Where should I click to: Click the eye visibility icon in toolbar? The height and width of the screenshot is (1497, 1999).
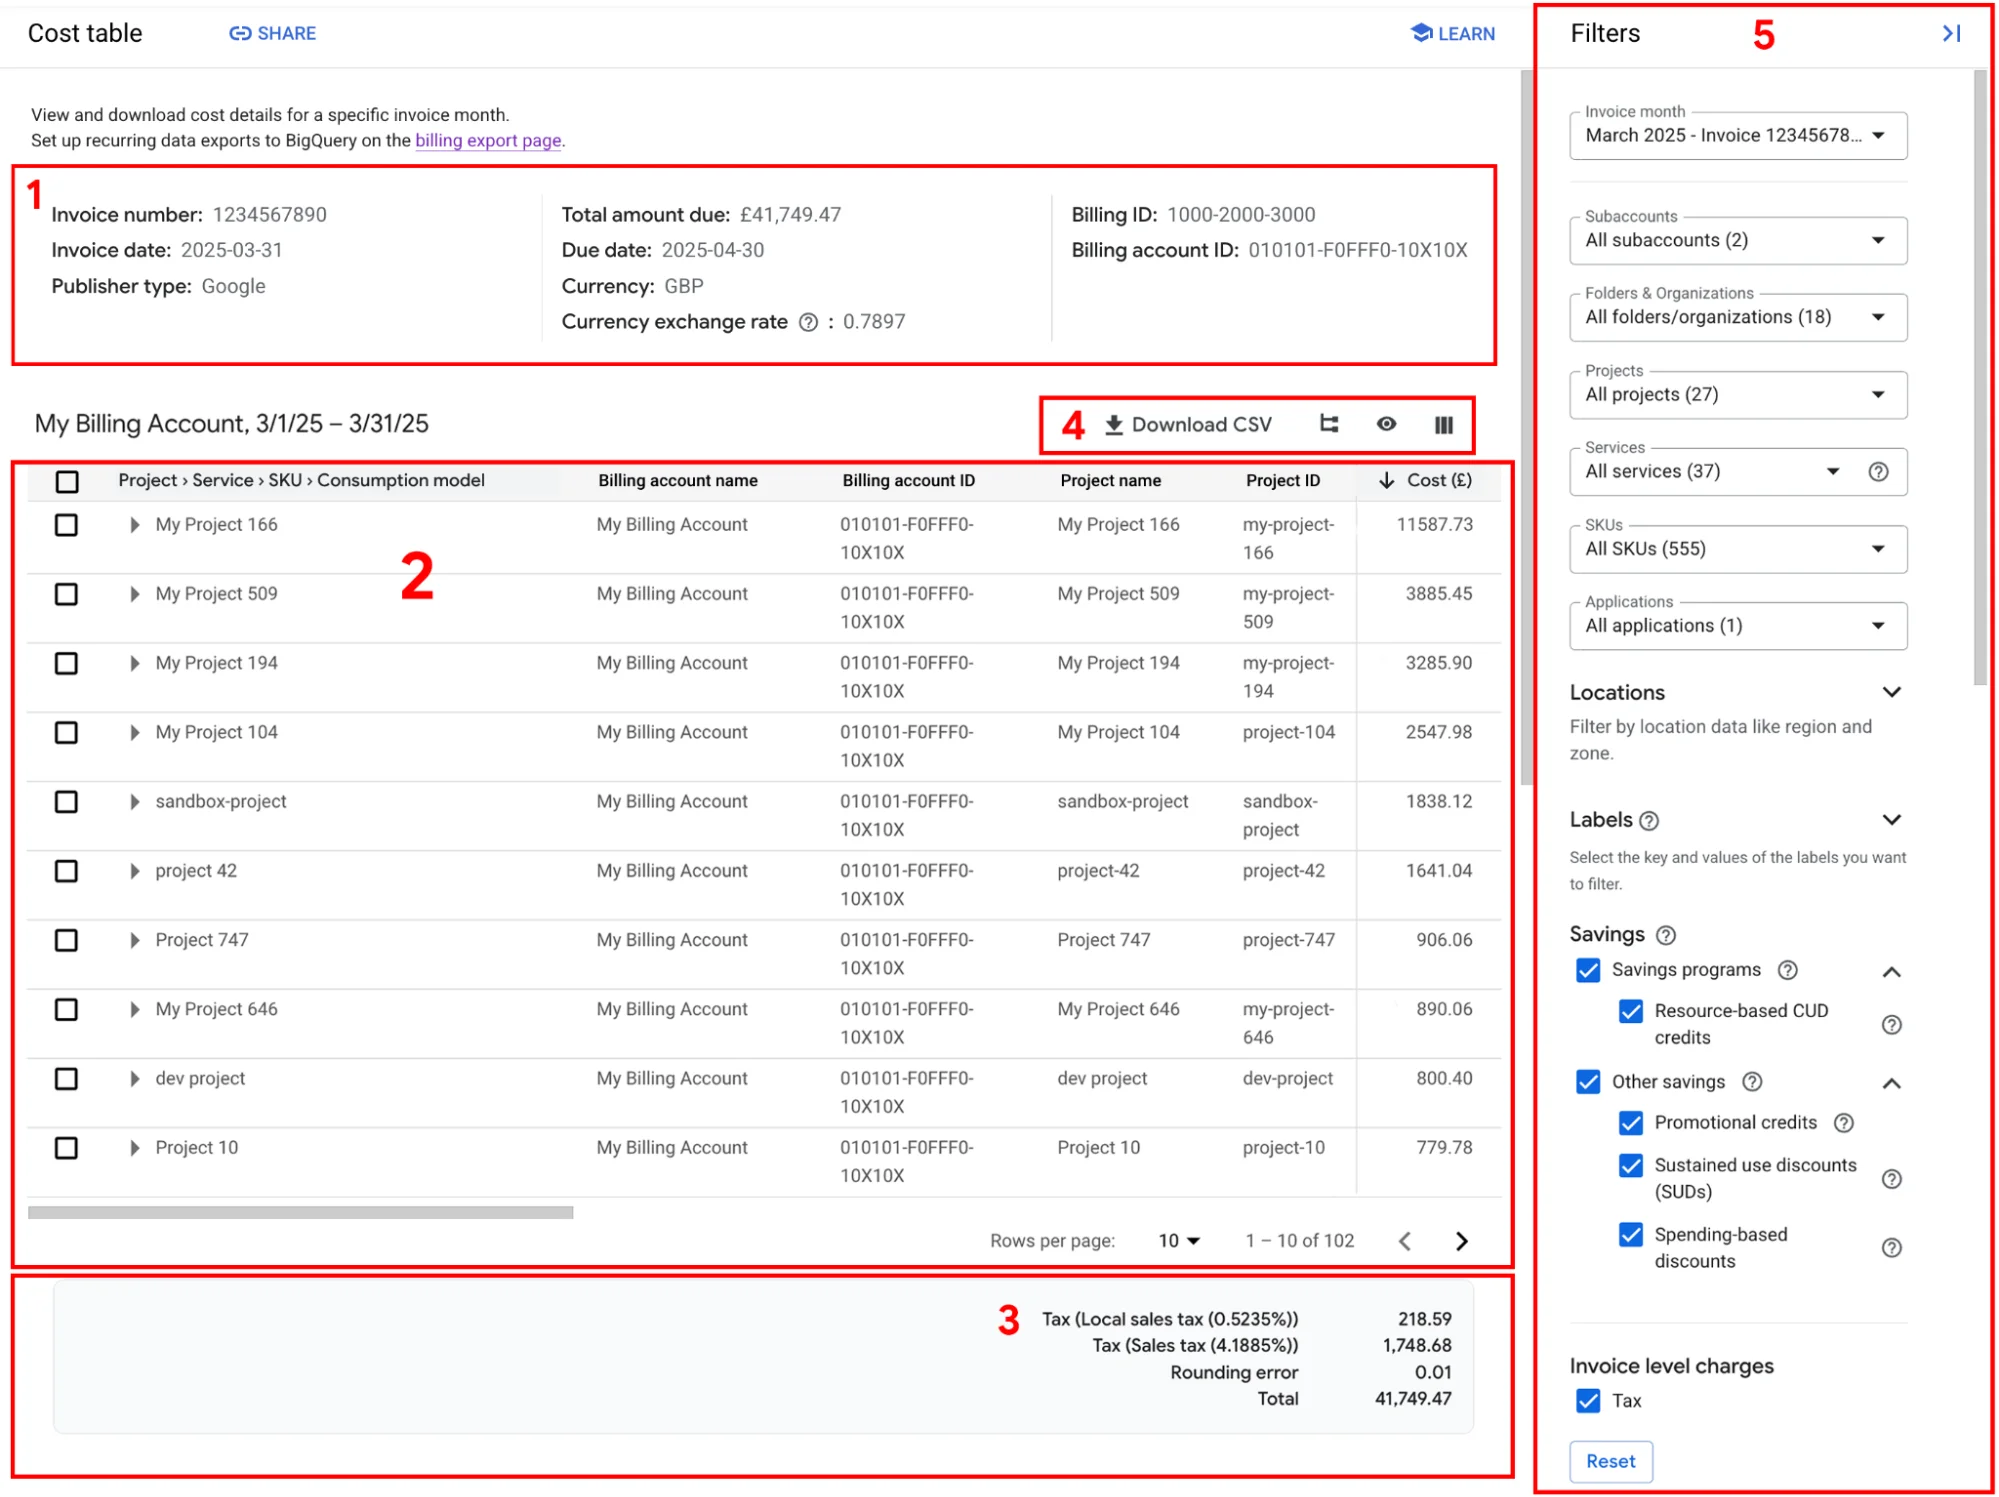click(1386, 425)
